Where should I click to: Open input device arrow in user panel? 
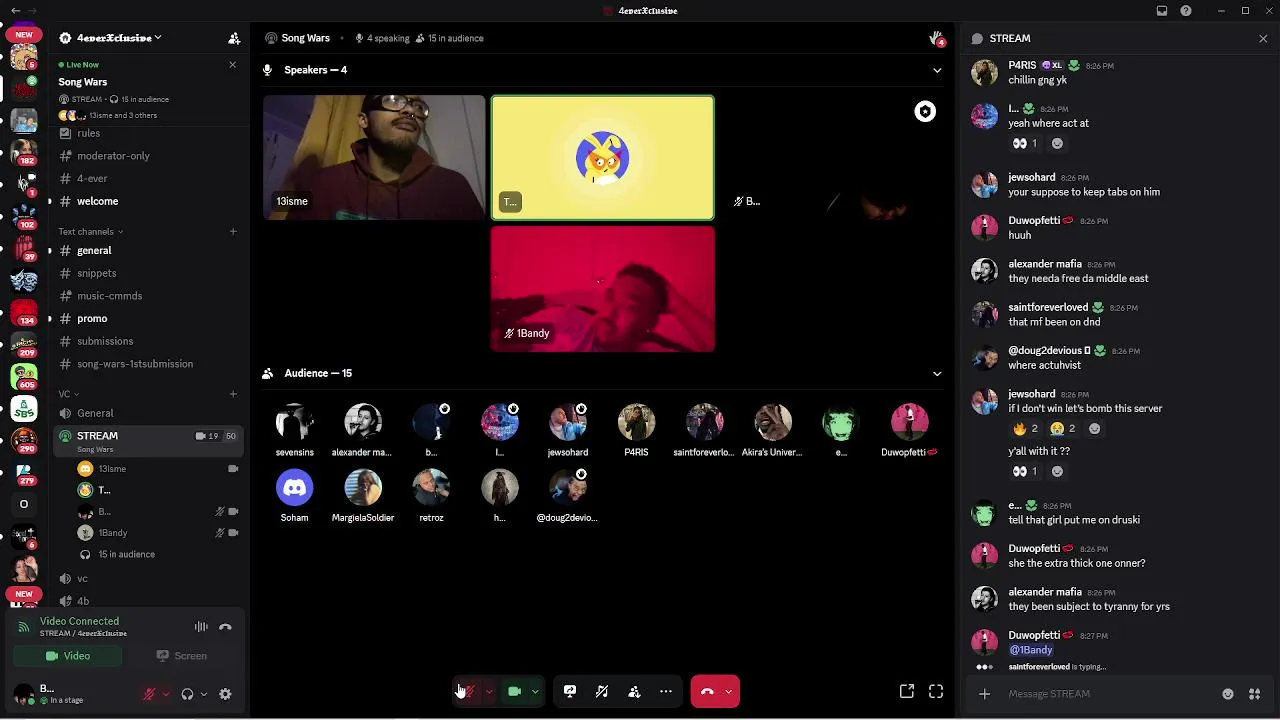166,694
